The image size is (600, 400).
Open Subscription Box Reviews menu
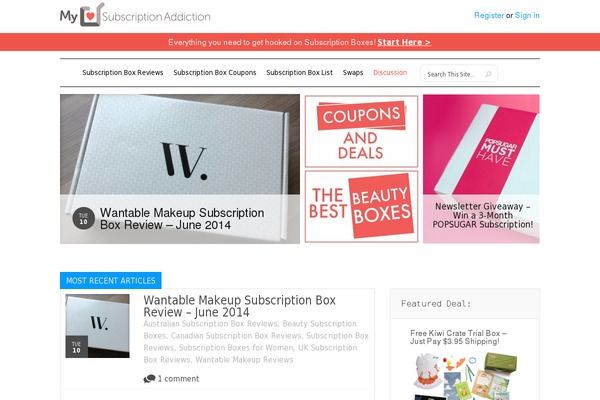tap(122, 73)
